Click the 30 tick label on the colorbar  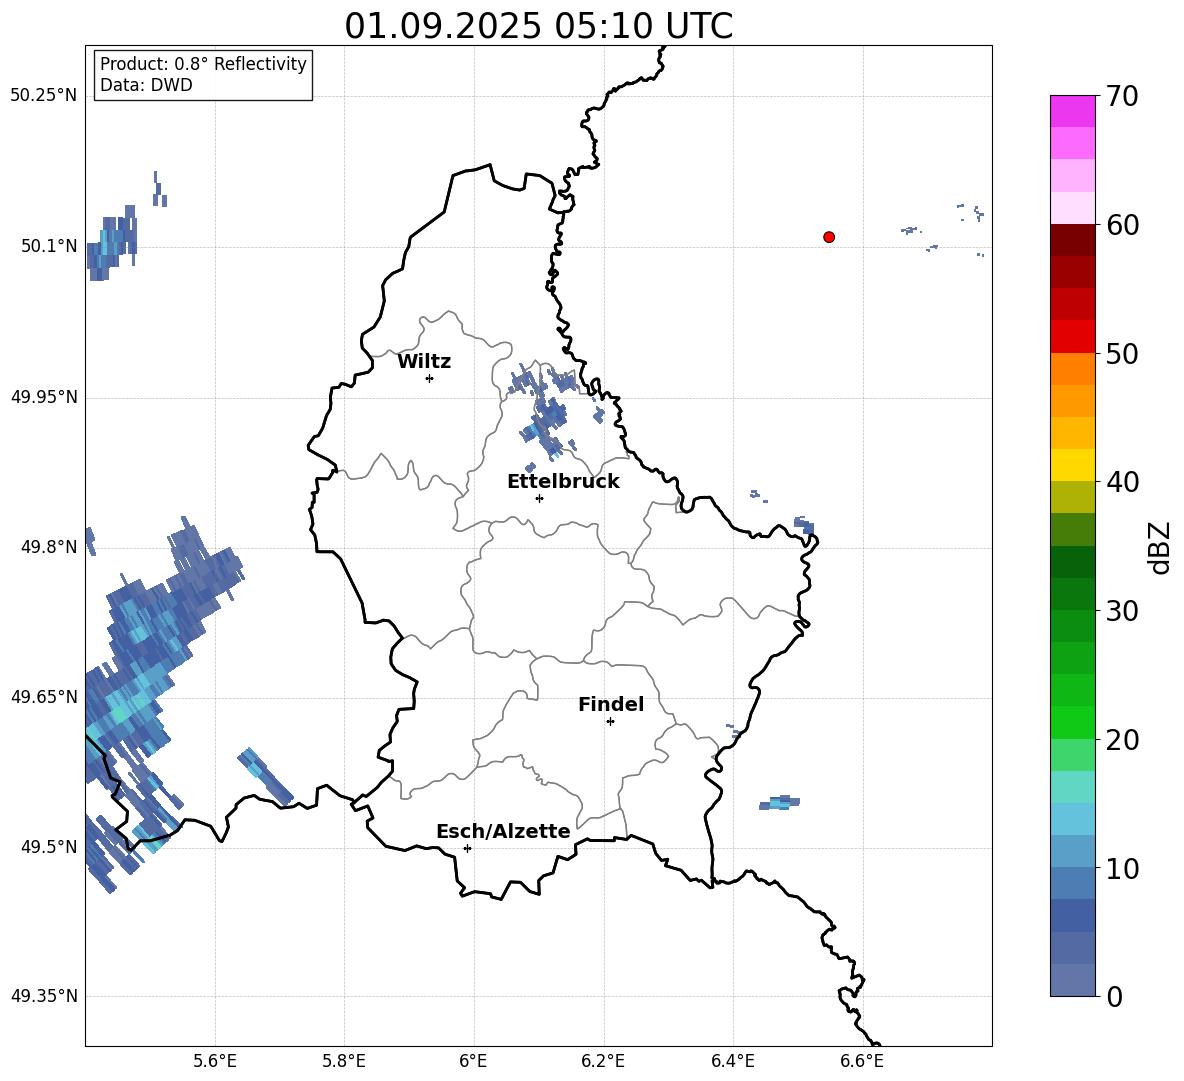[1121, 611]
